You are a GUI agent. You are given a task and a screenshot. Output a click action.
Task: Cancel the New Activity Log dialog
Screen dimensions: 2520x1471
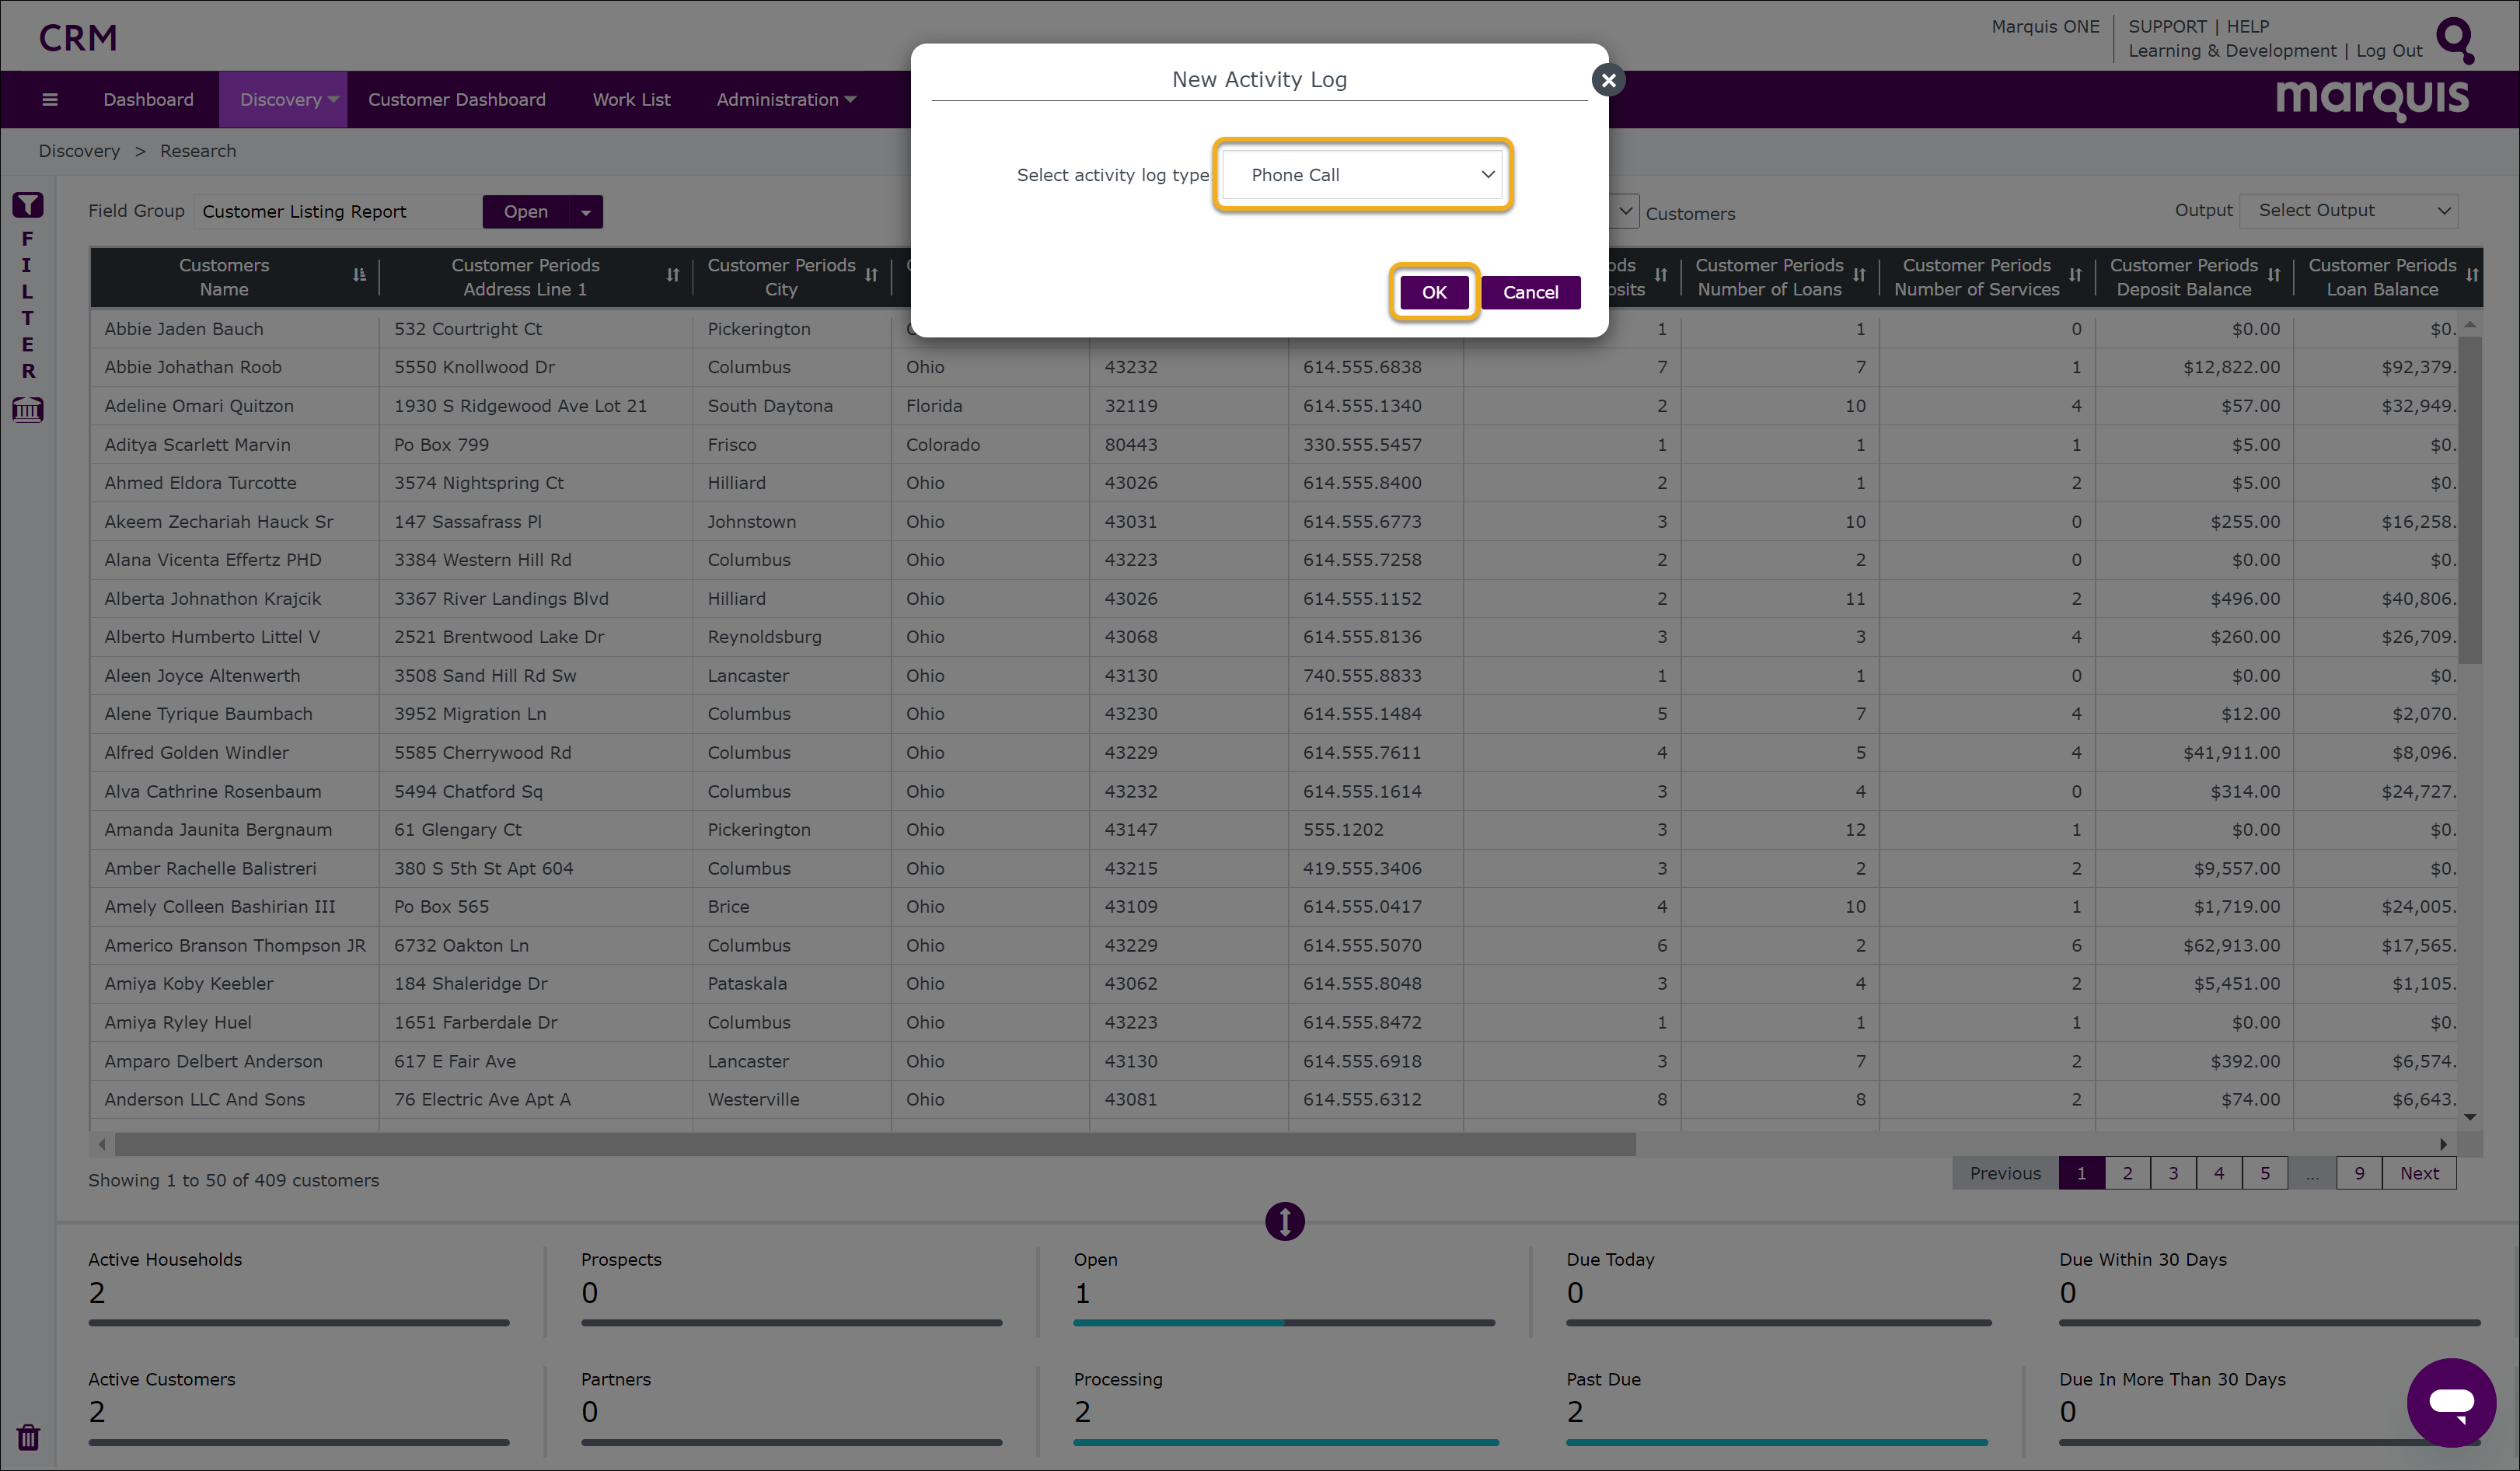click(1530, 292)
